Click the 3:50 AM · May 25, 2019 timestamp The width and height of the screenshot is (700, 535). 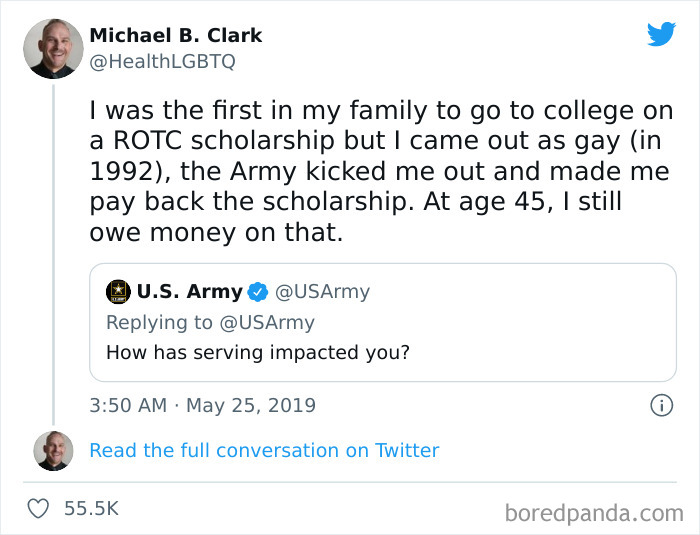coord(202,405)
